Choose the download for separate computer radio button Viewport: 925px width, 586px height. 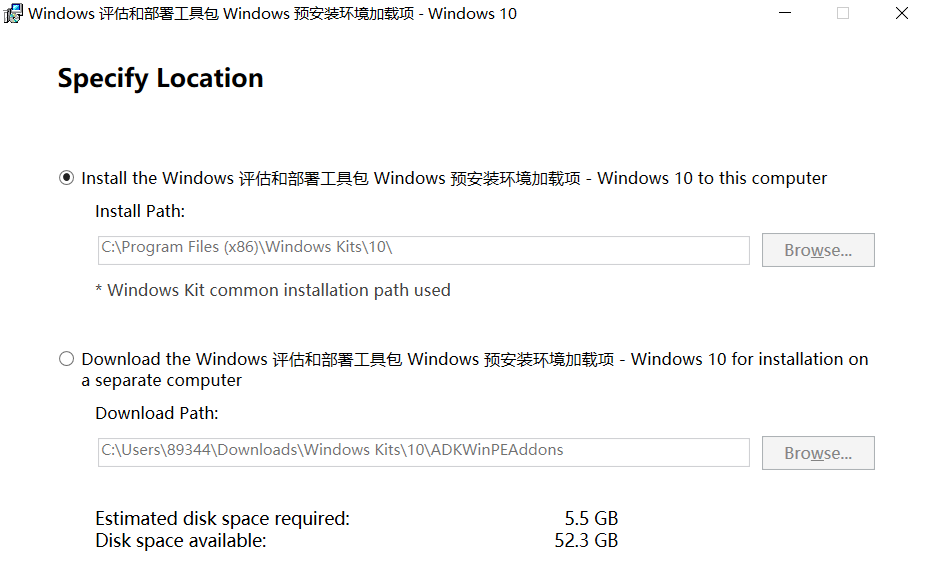(x=67, y=359)
